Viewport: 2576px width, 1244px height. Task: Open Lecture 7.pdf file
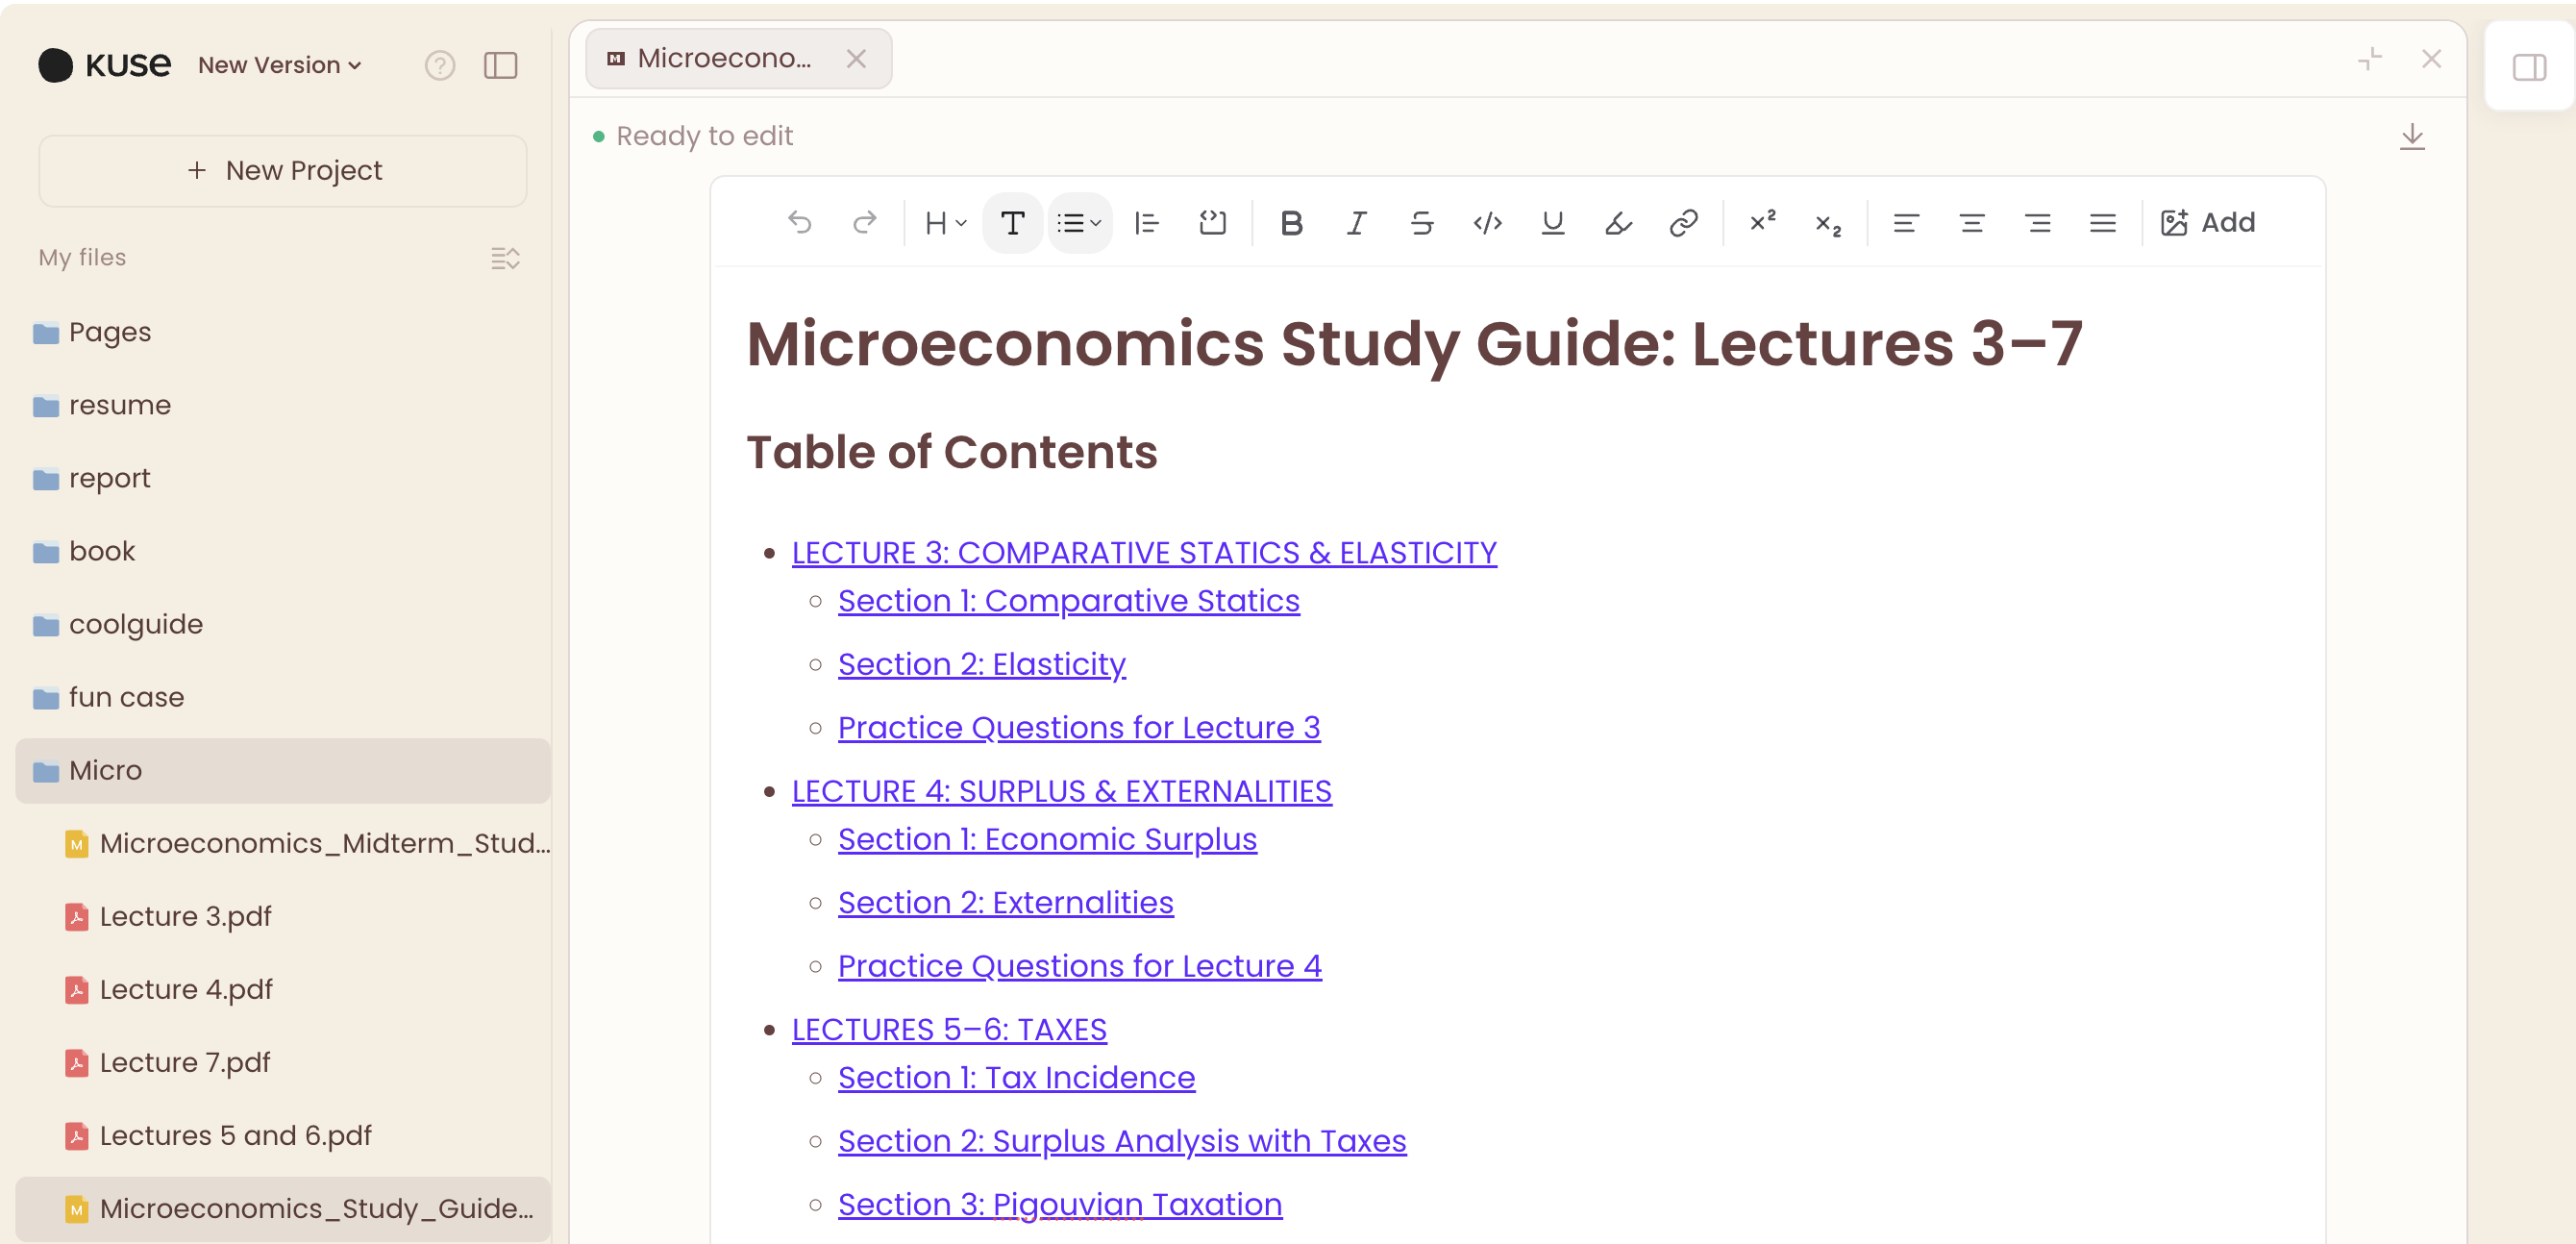(x=185, y=1062)
